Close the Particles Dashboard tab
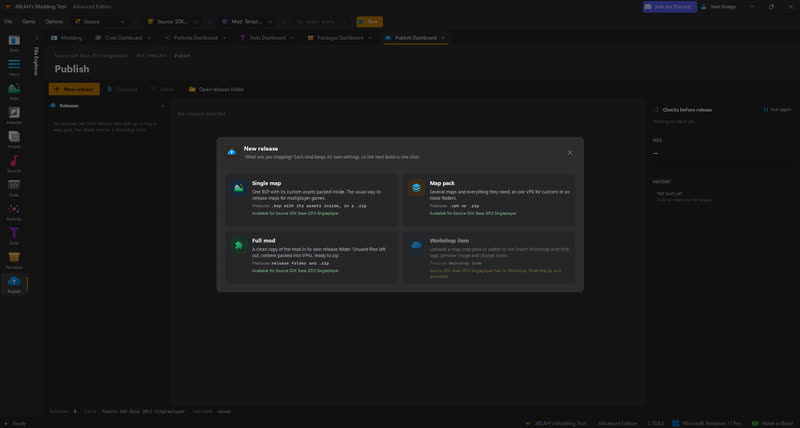The height and width of the screenshot is (428, 800). coord(224,38)
